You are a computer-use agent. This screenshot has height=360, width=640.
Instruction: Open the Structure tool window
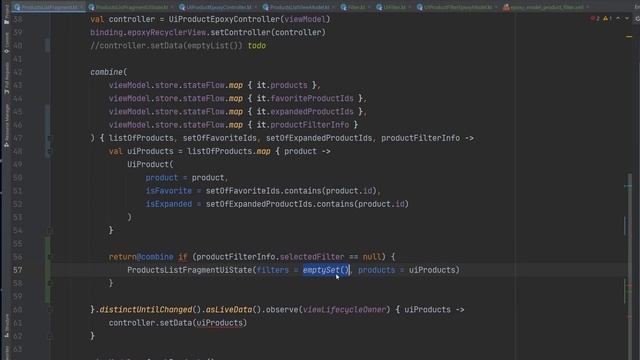pos(7,325)
